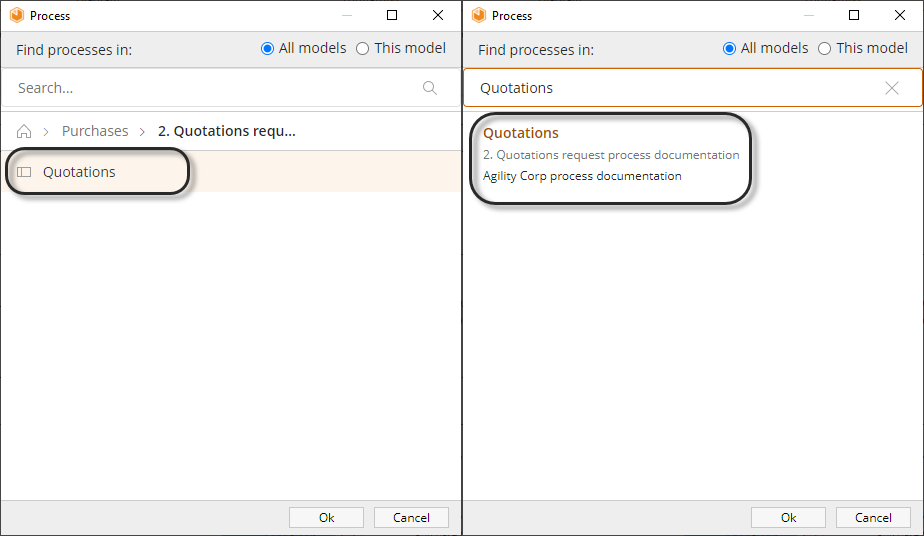Click the '2. Quotations requ...' breadcrumb
Image resolution: width=924 pixels, height=536 pixels.
point(226,131)
